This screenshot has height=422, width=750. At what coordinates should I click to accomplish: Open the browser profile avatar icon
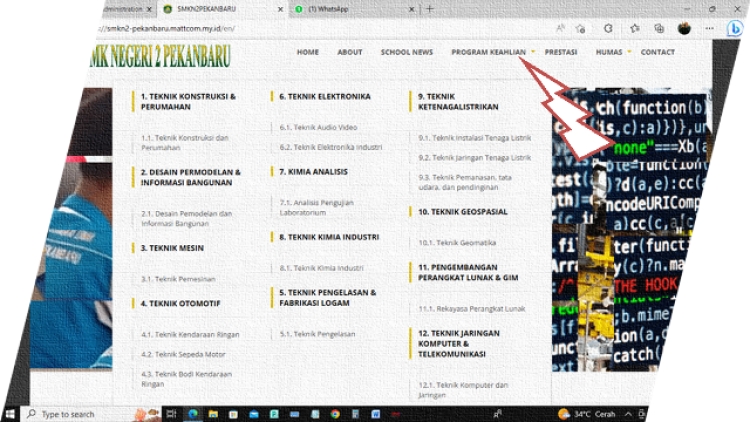coord(684,28)
